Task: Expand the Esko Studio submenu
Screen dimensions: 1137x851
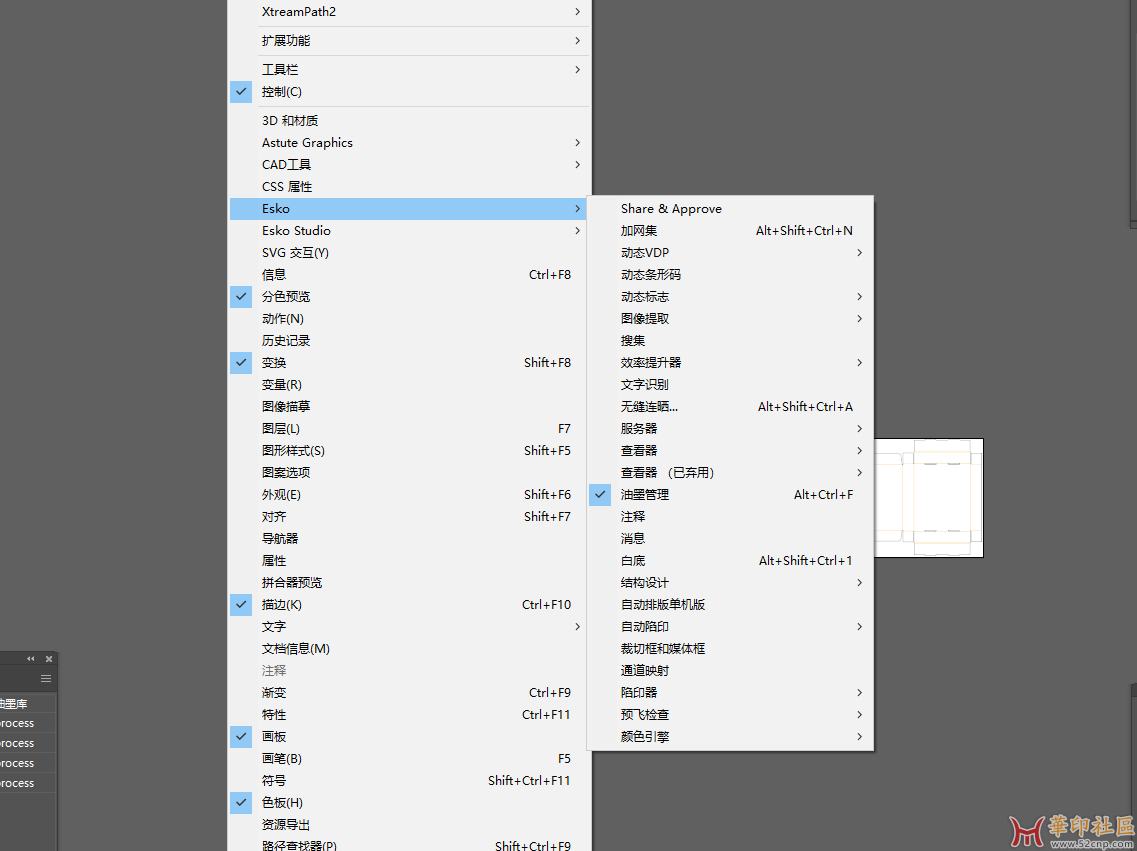Action: click(410, 231)
